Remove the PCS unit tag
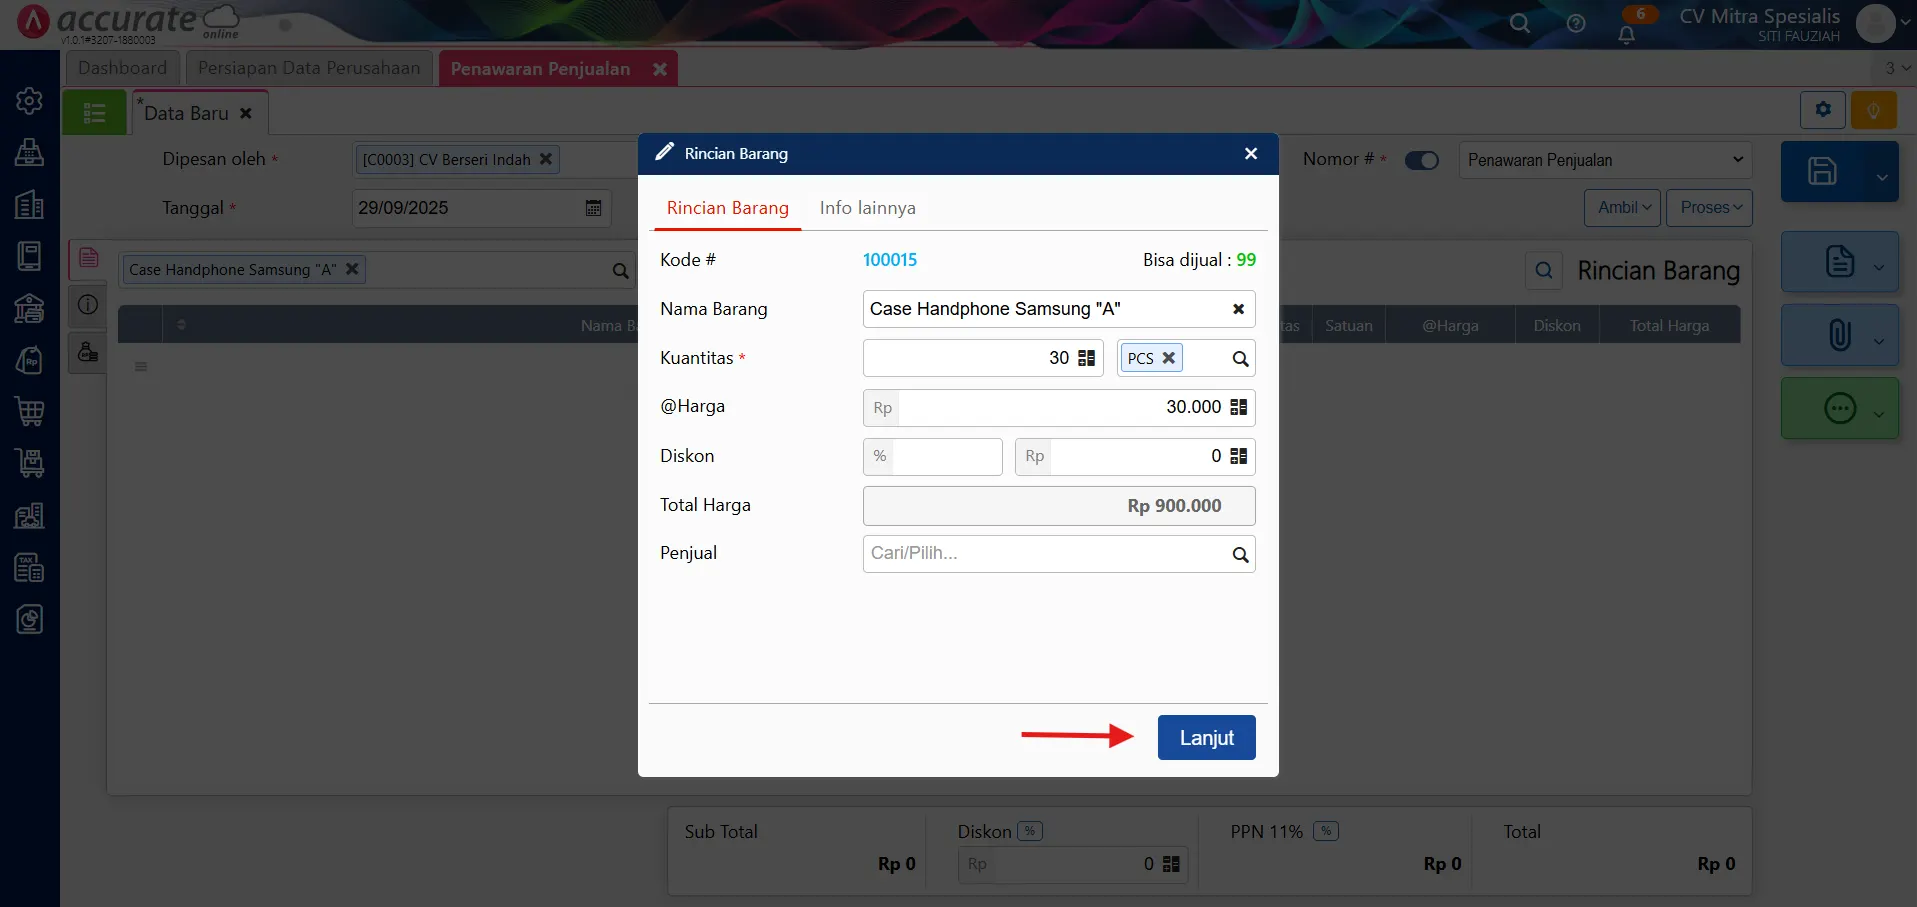The image size is (1917, 907). pyautogui.click(x=1168, y=358)
